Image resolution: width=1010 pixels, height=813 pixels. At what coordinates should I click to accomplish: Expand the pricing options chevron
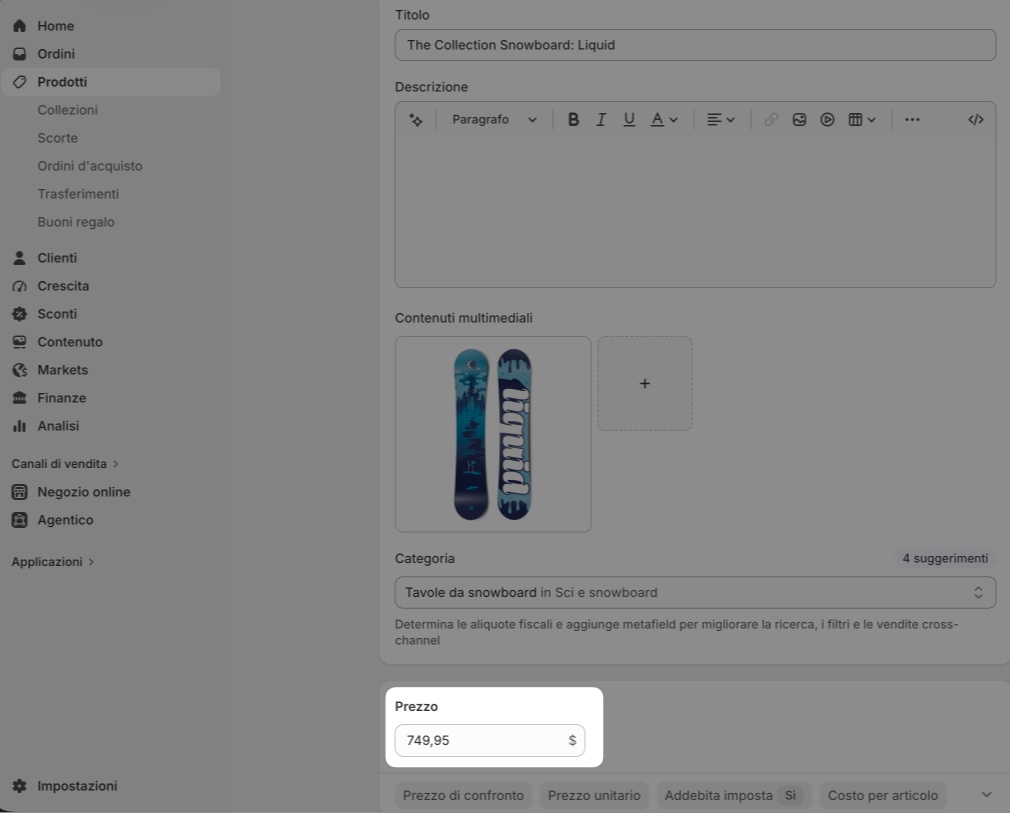pos(986,795)
